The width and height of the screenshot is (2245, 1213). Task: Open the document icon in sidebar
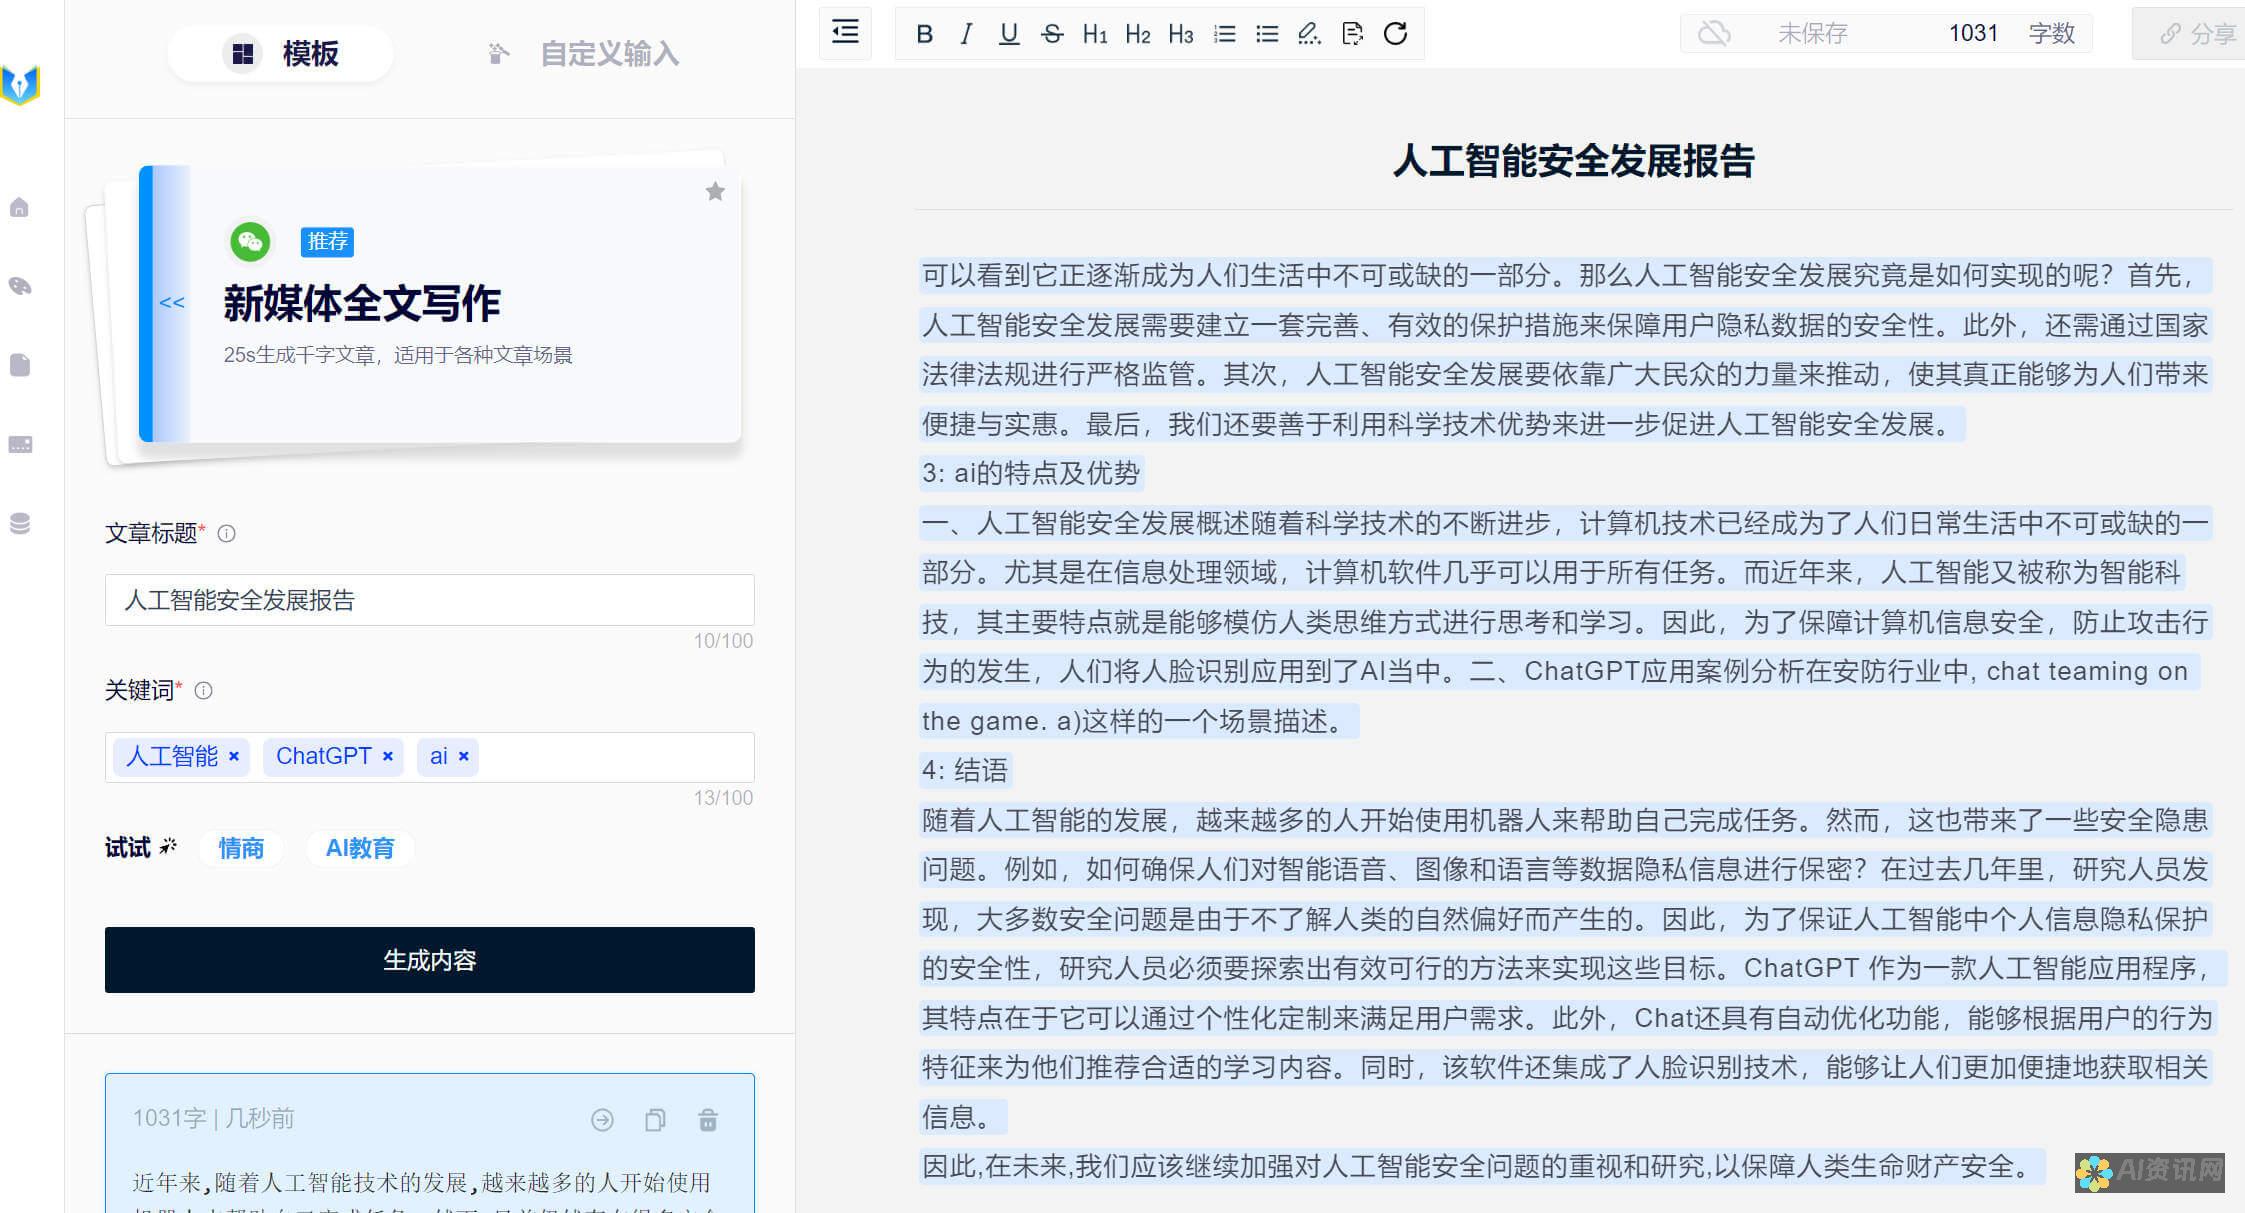[x=19, y=365]
